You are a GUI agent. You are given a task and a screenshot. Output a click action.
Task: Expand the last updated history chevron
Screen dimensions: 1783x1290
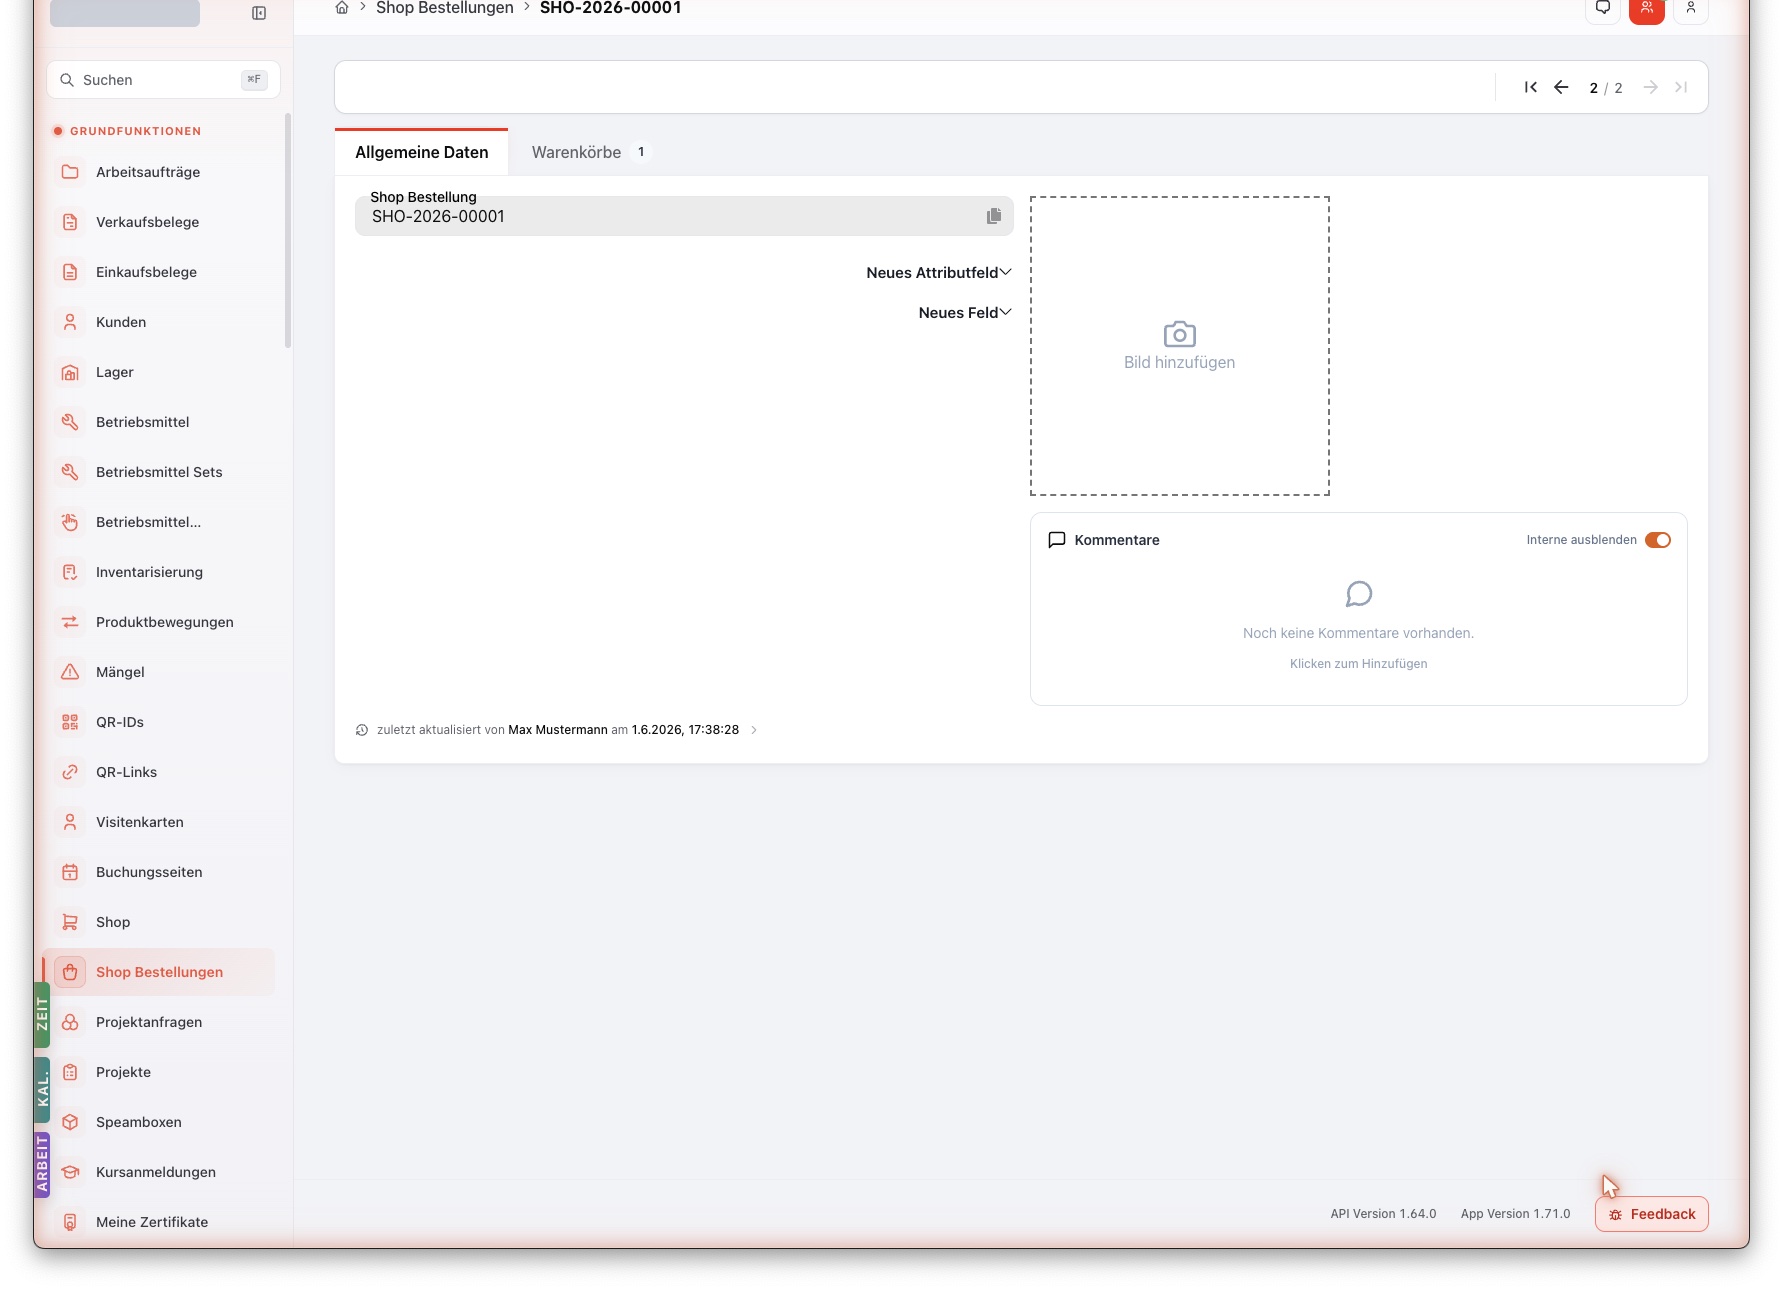pos(754,730)
